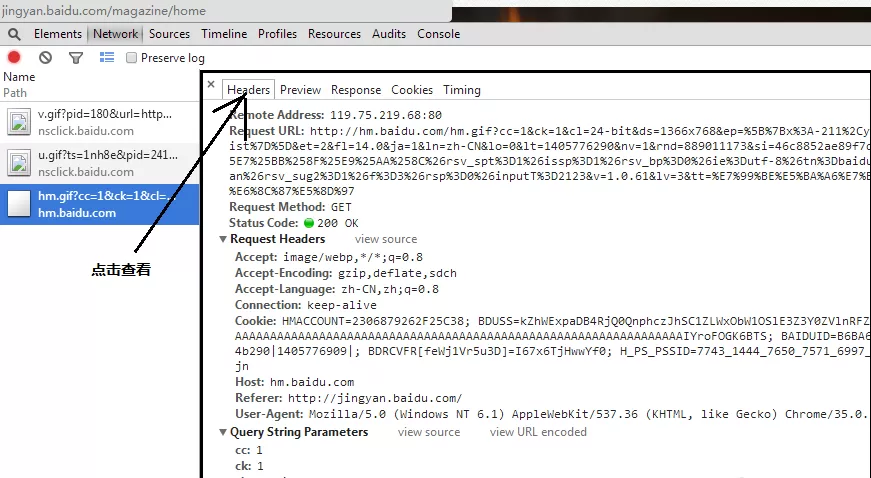
Task: Click the browser address bar jingyan.baidu.com URL
Action: coord(103,11)
